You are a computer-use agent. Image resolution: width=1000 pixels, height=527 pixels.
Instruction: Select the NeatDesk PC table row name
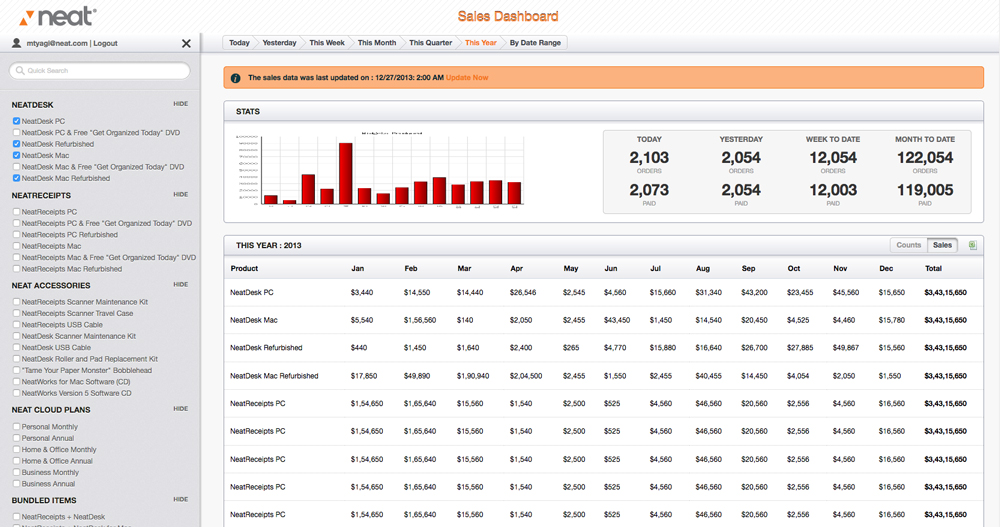[251, 292]
